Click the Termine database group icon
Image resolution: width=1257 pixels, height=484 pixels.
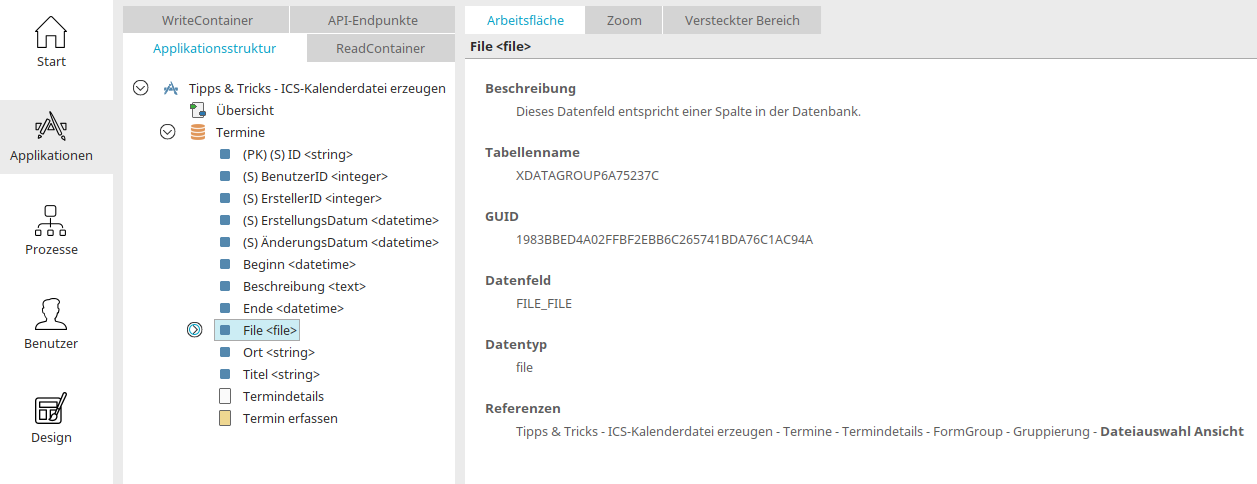(198, 132)
